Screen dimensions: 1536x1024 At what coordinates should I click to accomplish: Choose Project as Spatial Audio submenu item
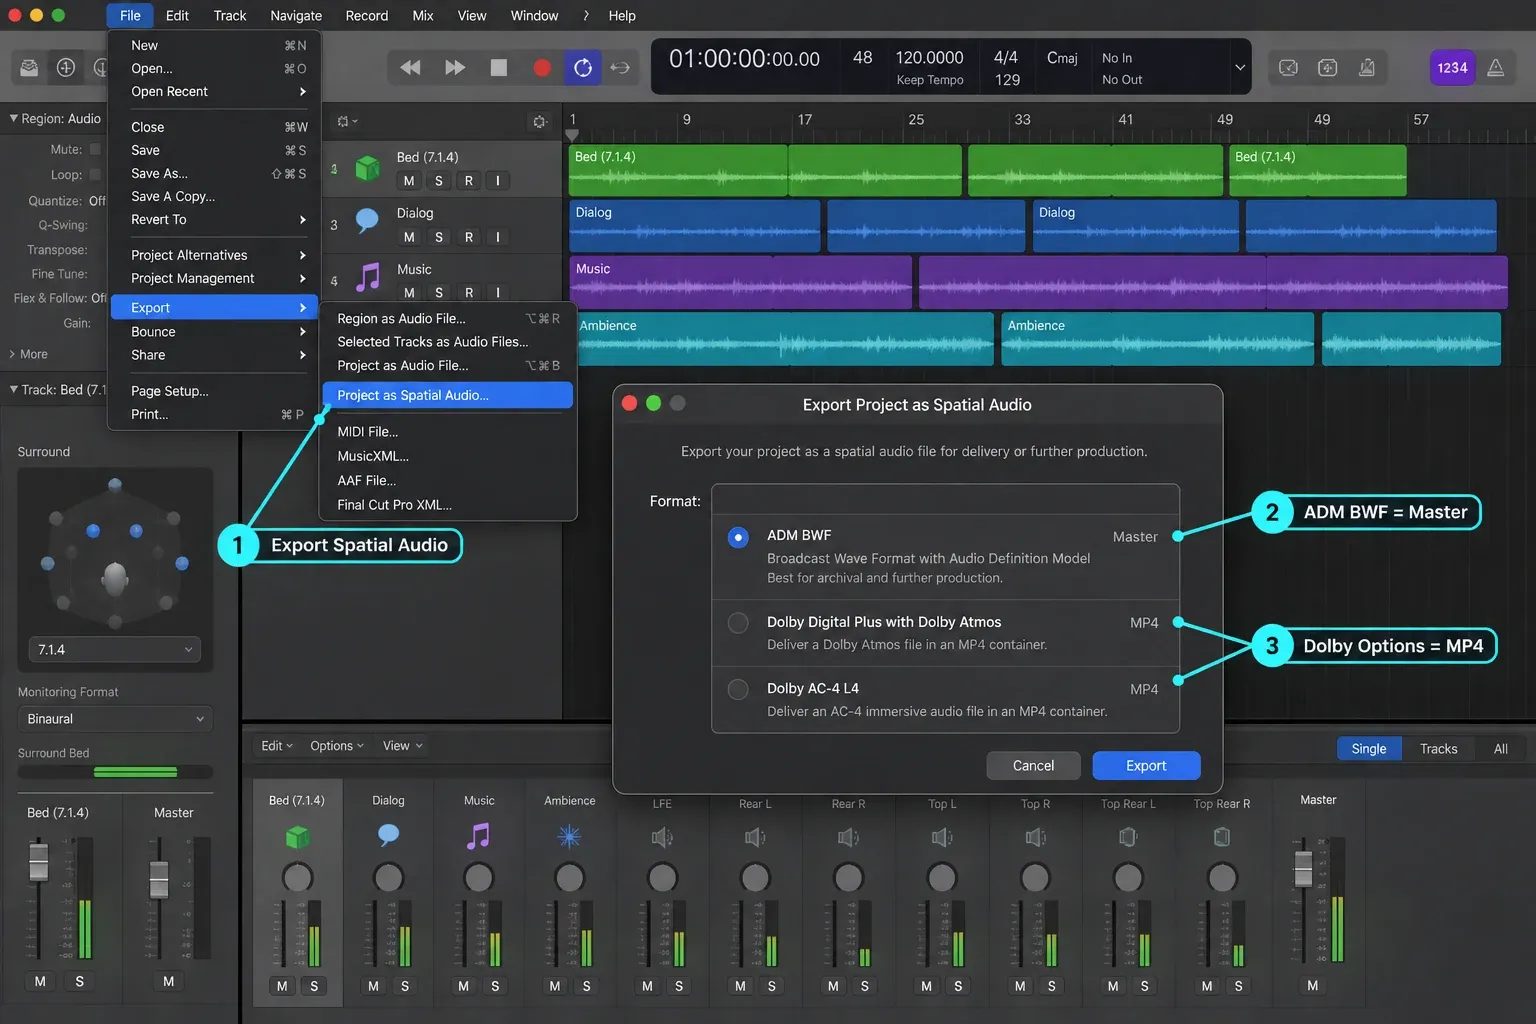pos(447,395)
